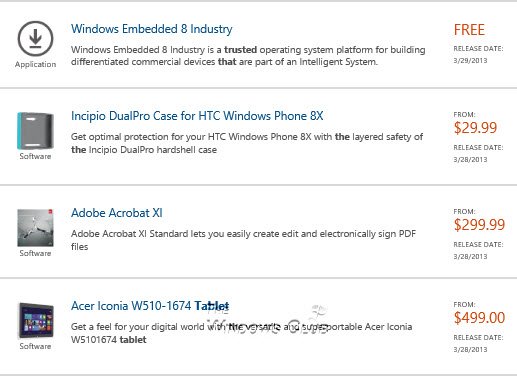Click the Incipio DualPro hardshell case description
Viewport: 517px width, 376px height.
[247, 143]
